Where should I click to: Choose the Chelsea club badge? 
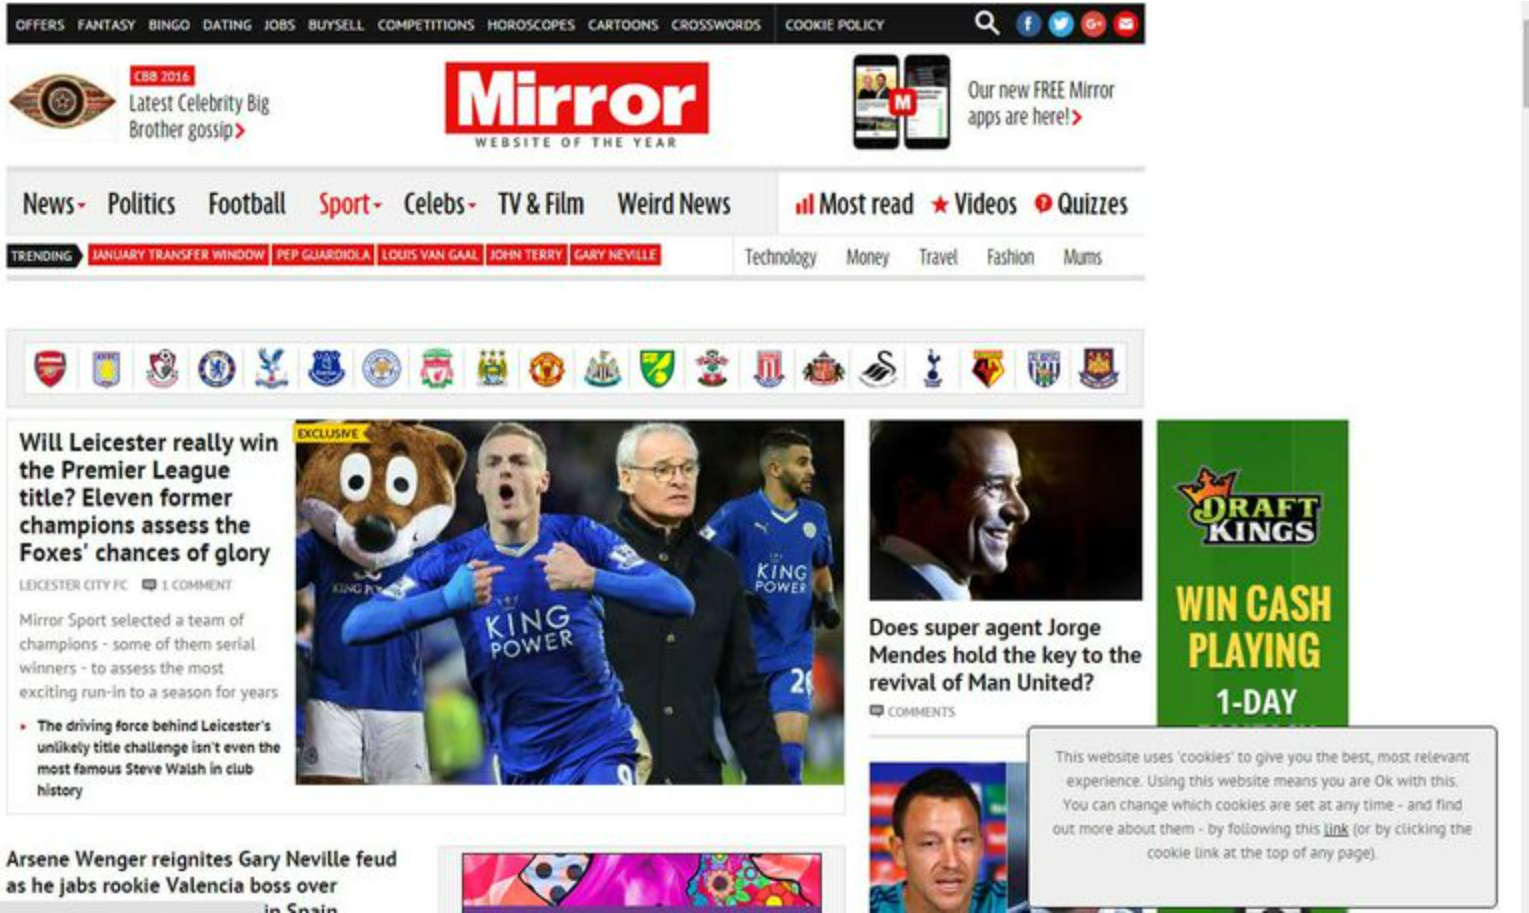tap(216, 369)
